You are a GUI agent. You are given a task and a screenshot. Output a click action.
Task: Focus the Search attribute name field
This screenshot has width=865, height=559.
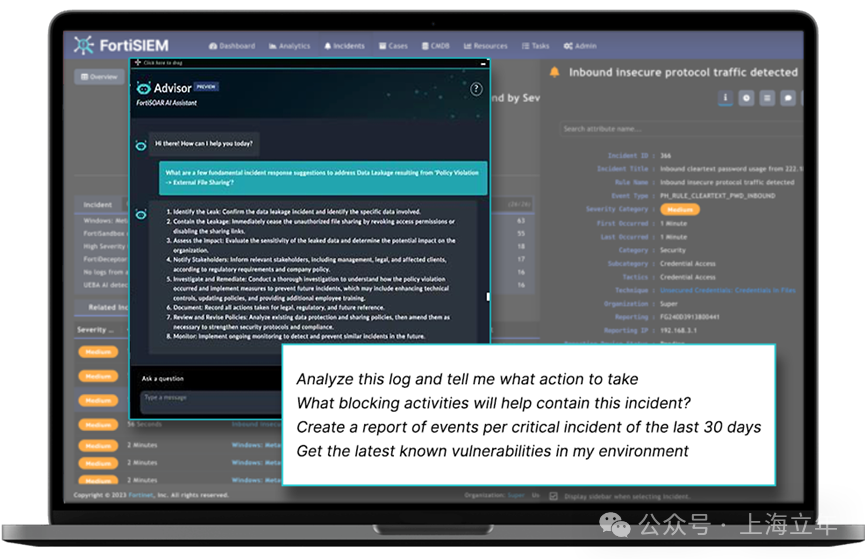point(681,129)
